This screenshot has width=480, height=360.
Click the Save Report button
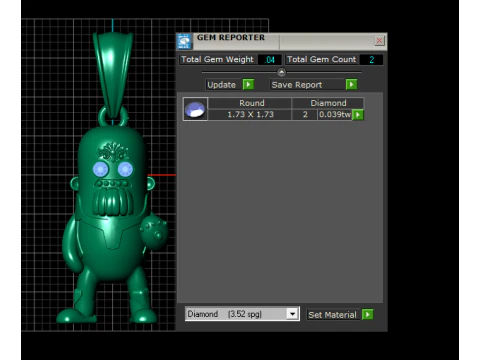[x=308, y=85]
